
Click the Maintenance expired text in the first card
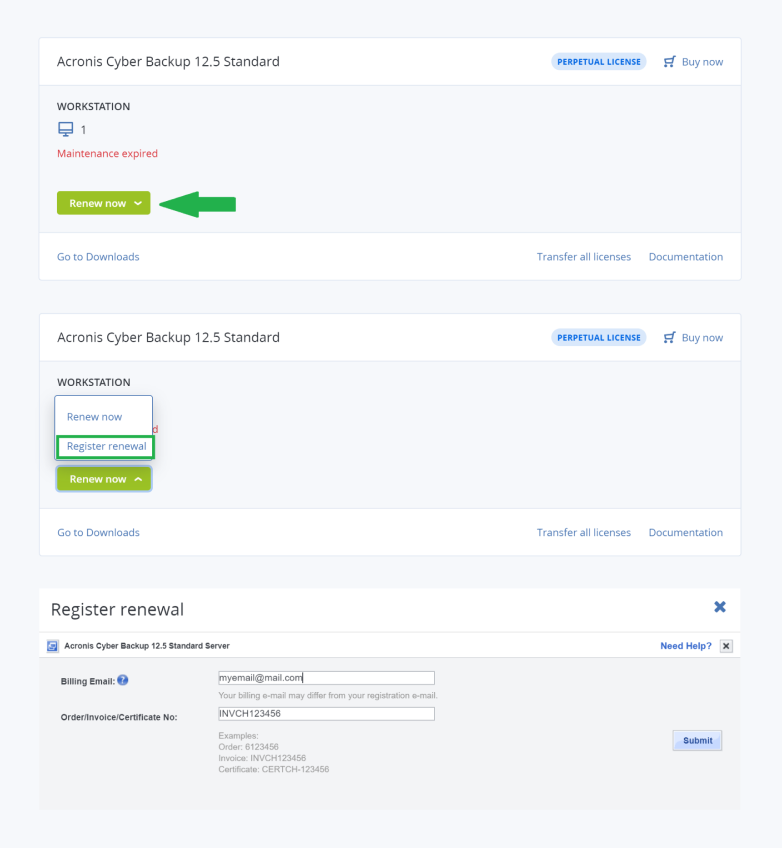108,154
